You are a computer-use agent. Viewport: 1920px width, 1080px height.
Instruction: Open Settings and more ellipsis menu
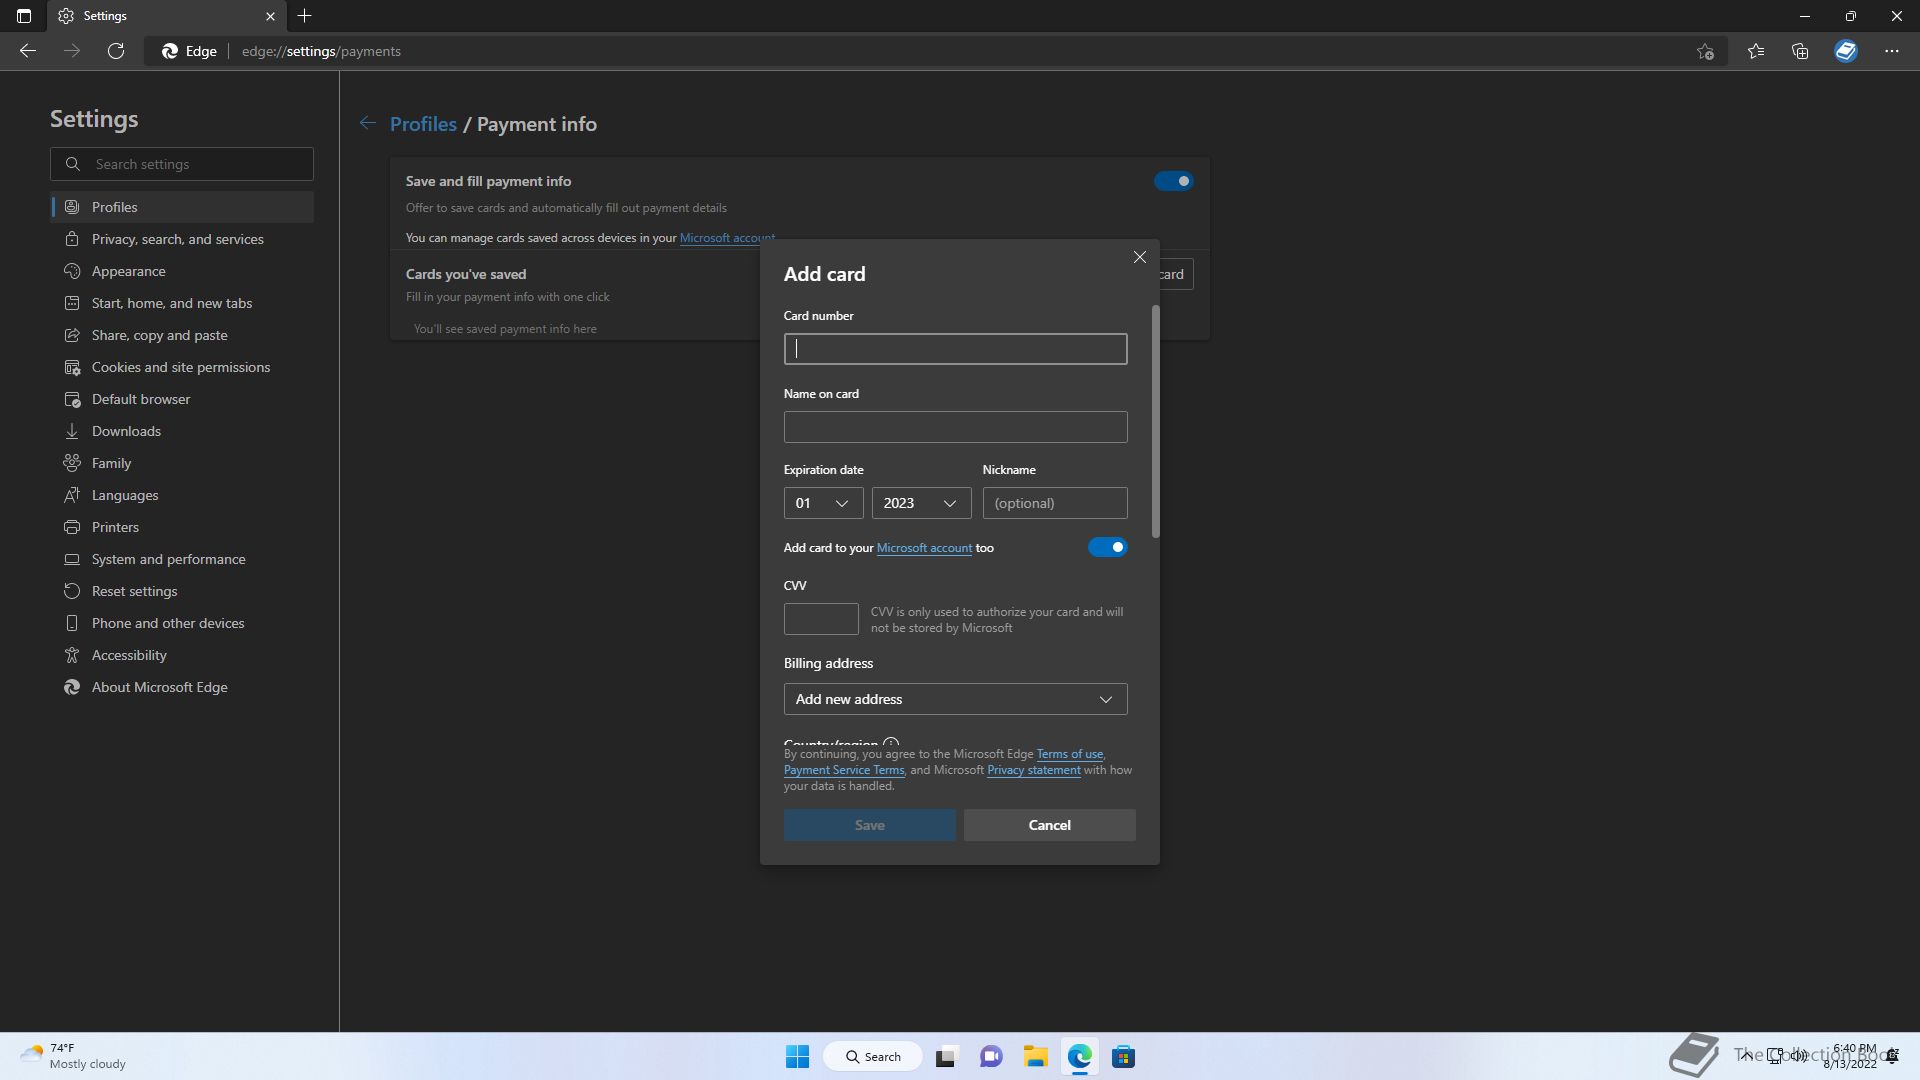coord(1892,51)
